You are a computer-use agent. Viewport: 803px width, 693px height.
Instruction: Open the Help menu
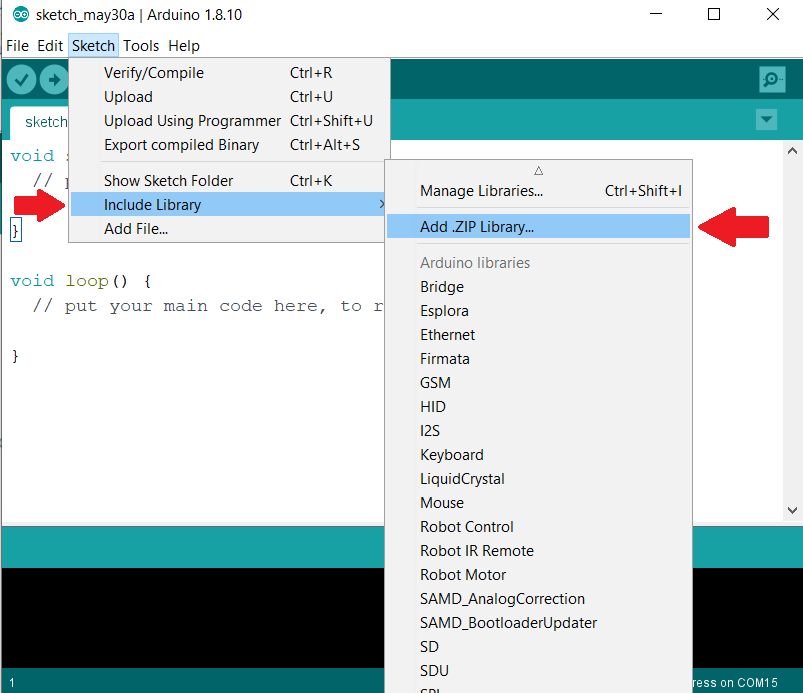(x=184, y=46)
